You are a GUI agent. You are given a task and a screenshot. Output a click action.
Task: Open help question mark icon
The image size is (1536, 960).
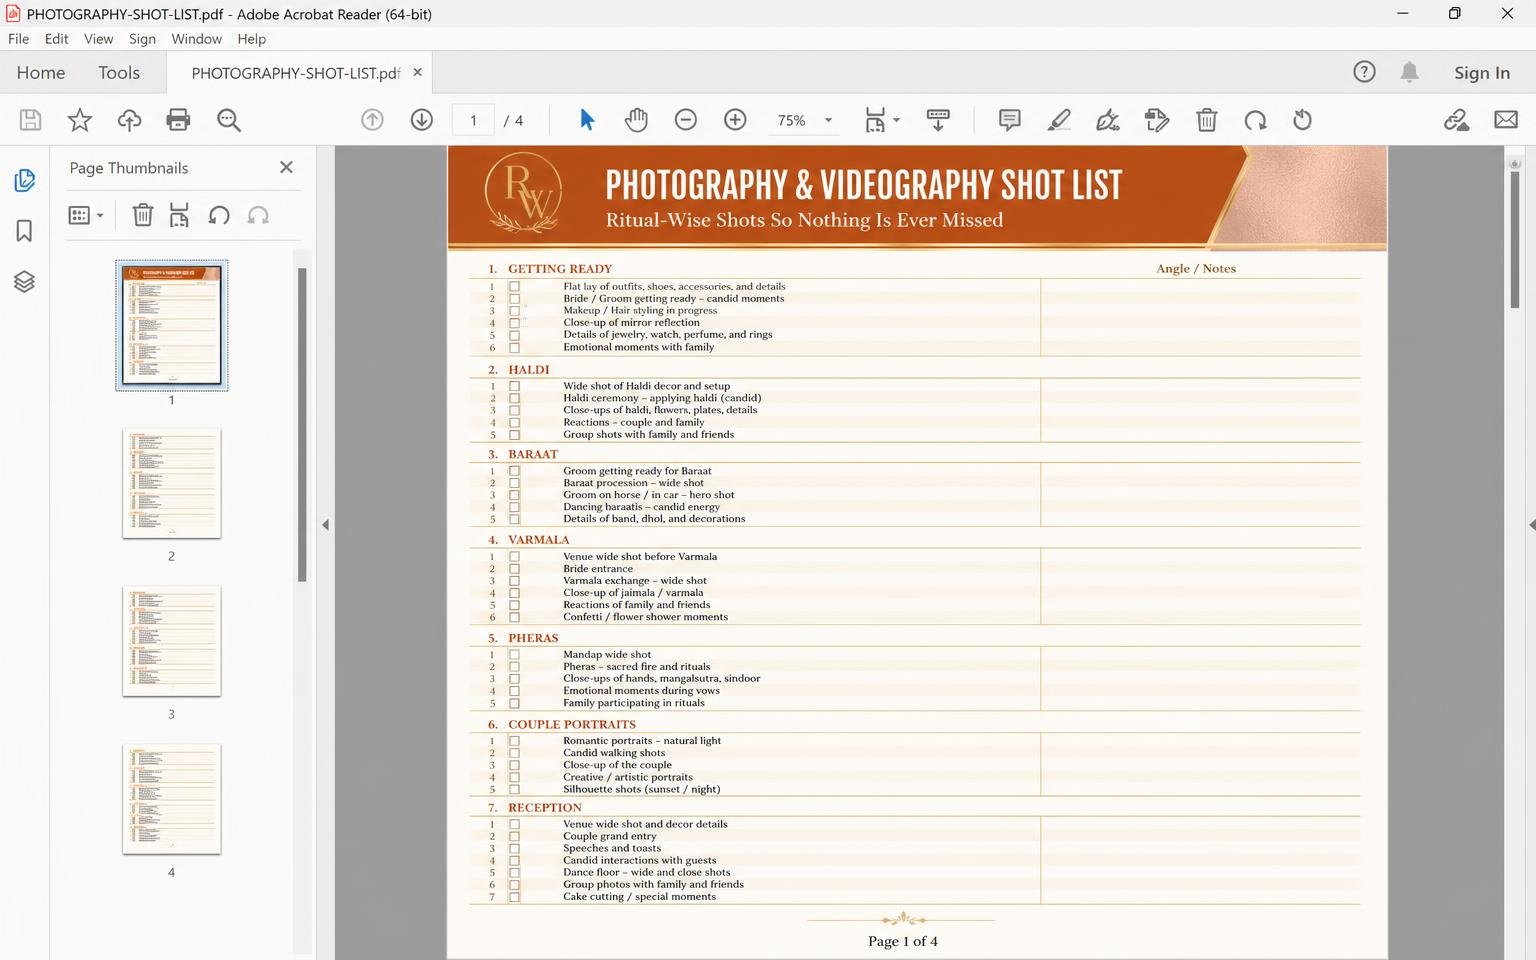click(x=1364, y=72)
